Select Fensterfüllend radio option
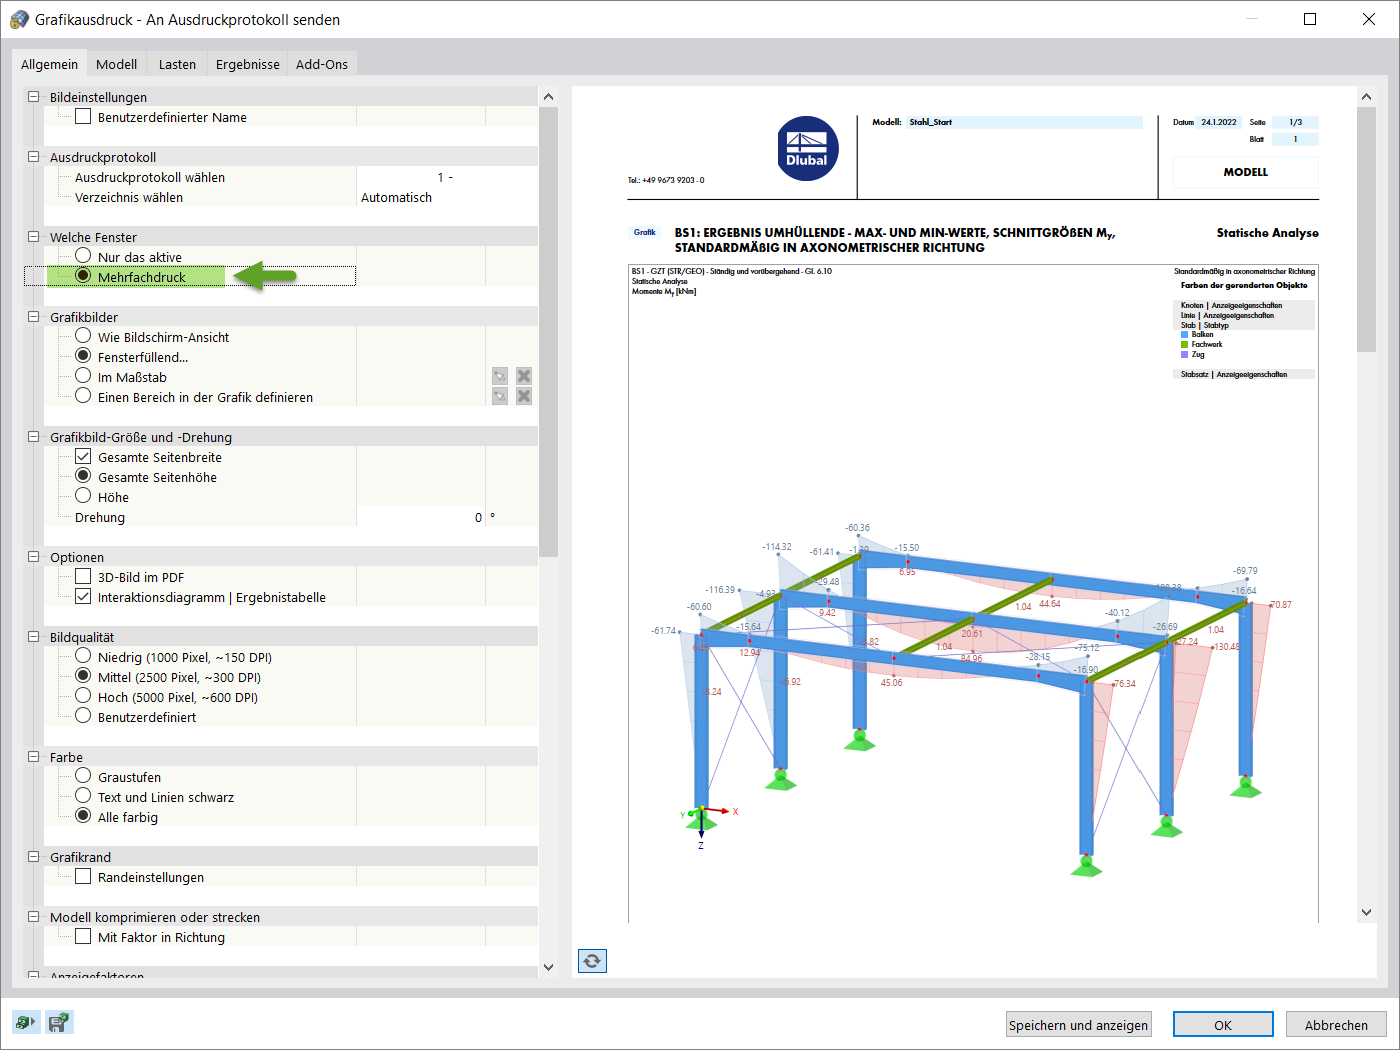 (x=83, y=356)
